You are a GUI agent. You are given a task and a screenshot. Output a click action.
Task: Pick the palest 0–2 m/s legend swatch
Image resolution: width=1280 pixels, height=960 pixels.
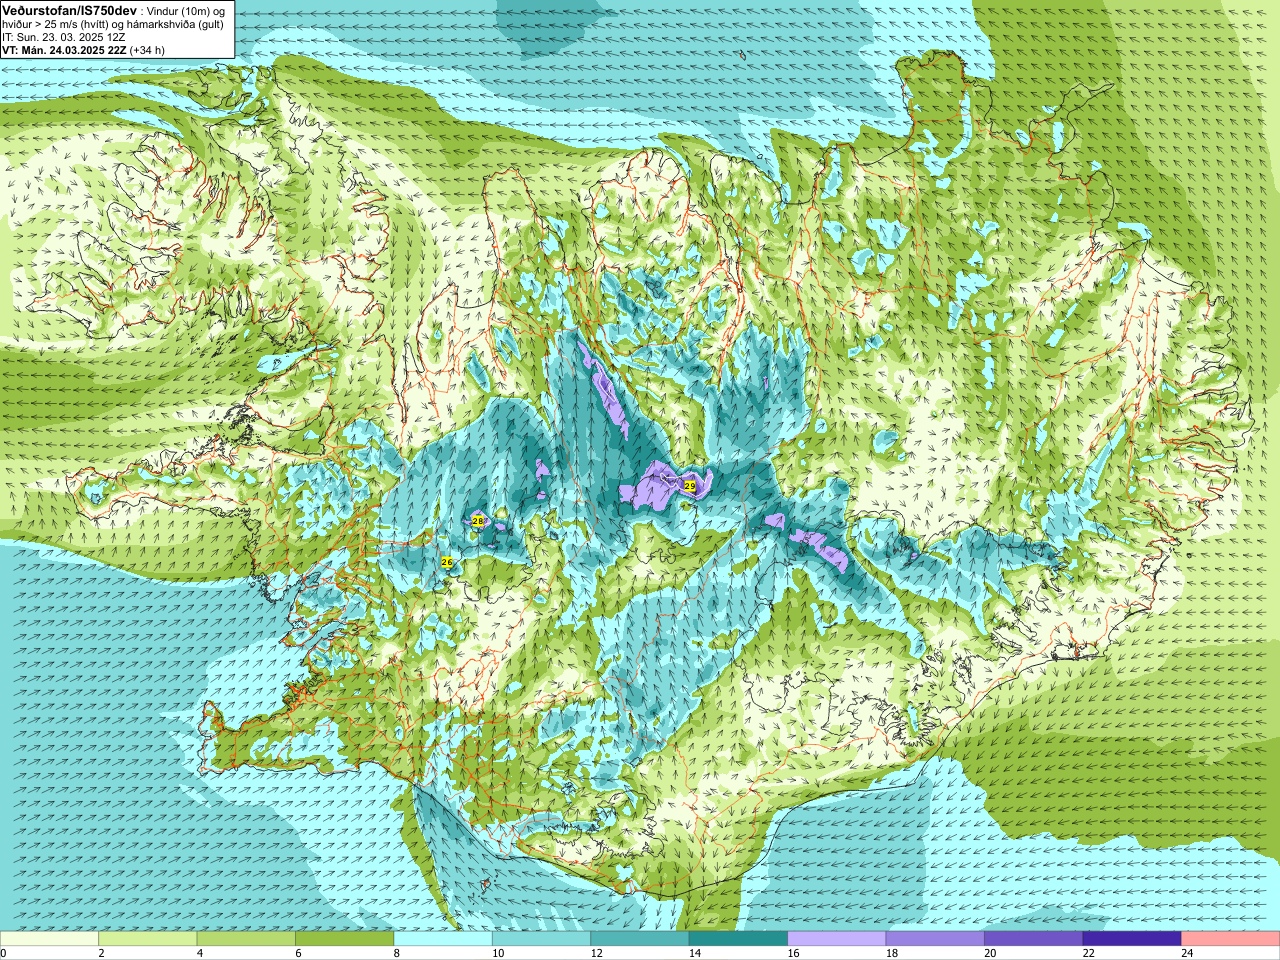point(49,938)
